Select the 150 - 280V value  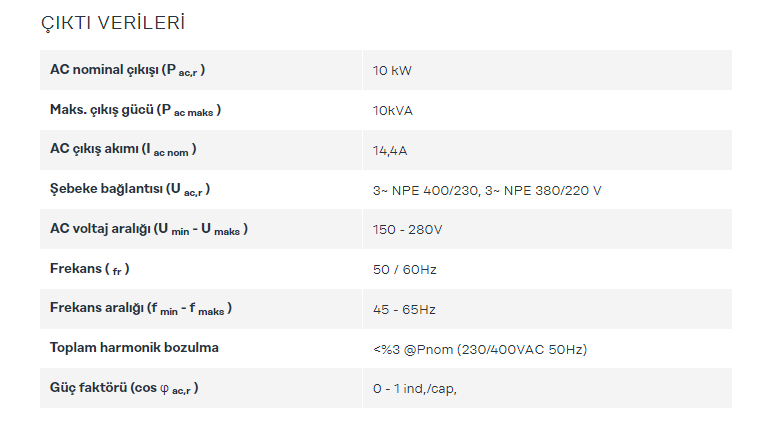tap(407, 230)
